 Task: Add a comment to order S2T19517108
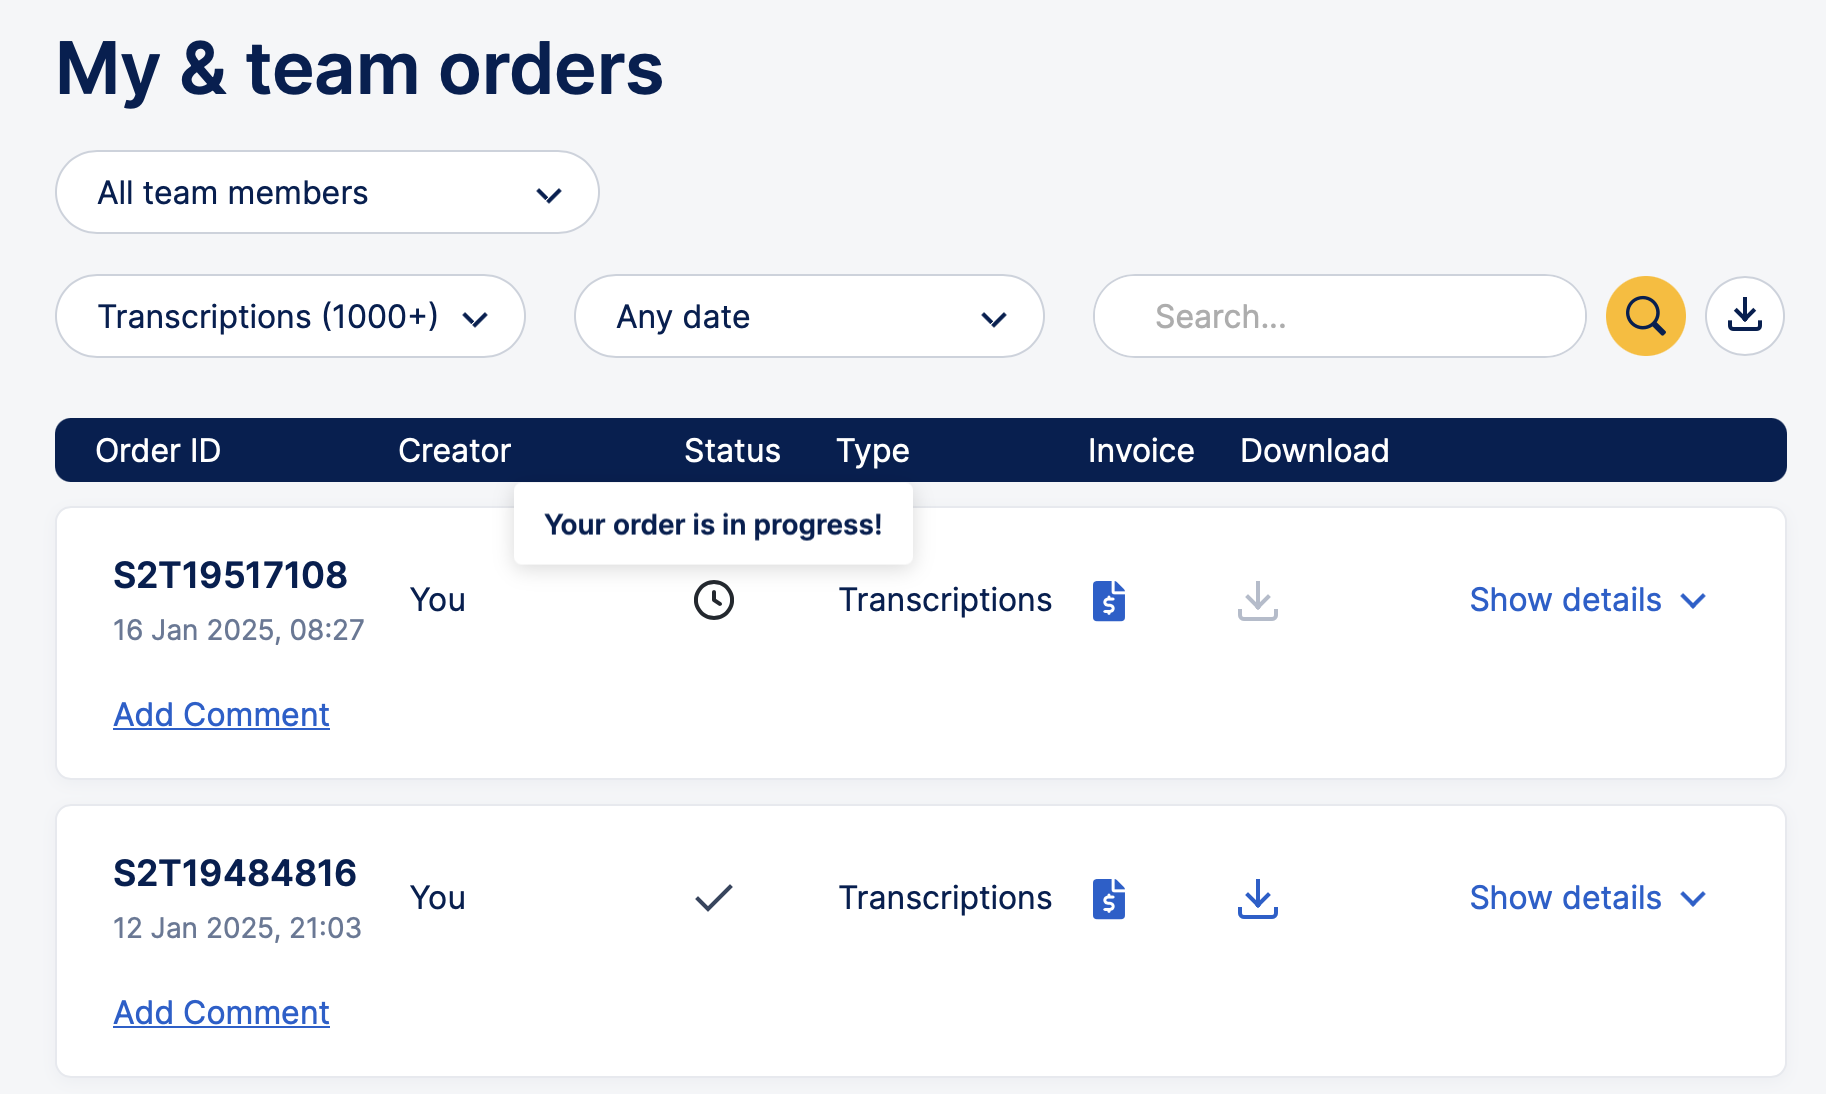tap(221, 714)
